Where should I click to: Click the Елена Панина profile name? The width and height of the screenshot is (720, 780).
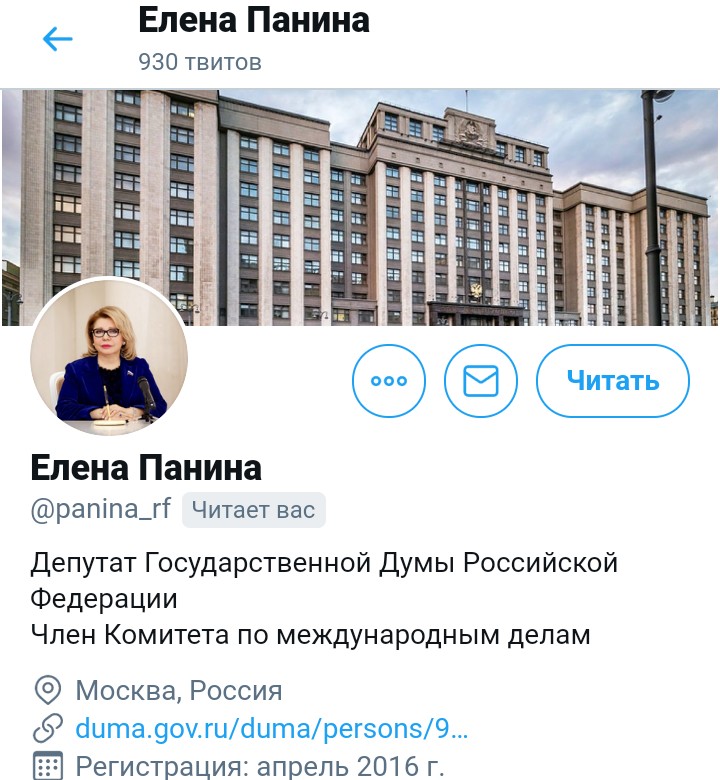(x=146, y=468)
